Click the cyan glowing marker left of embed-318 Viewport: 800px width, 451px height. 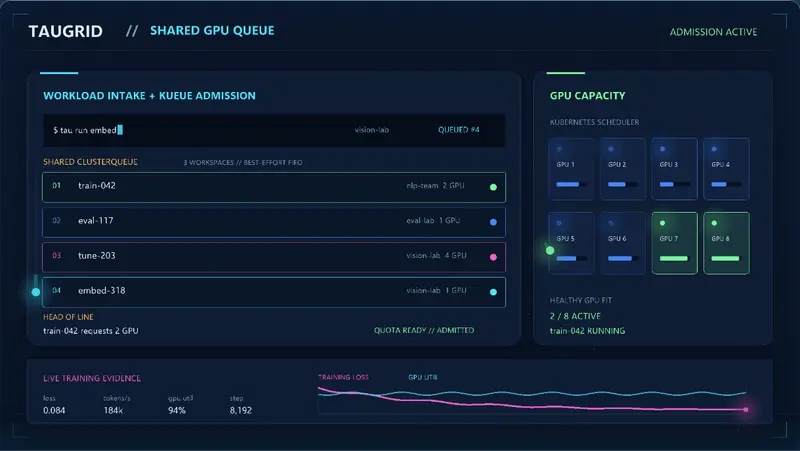pos(36,292)
